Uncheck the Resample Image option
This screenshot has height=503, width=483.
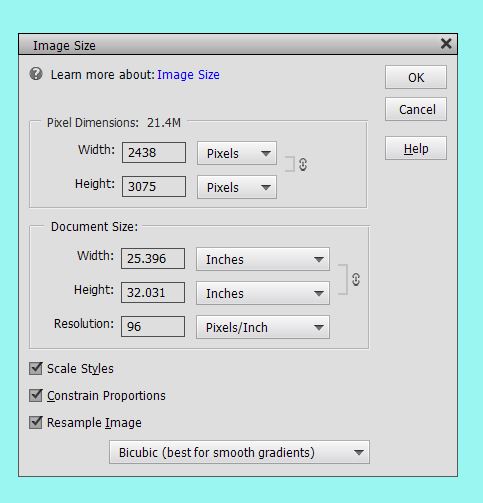[36, 423]
